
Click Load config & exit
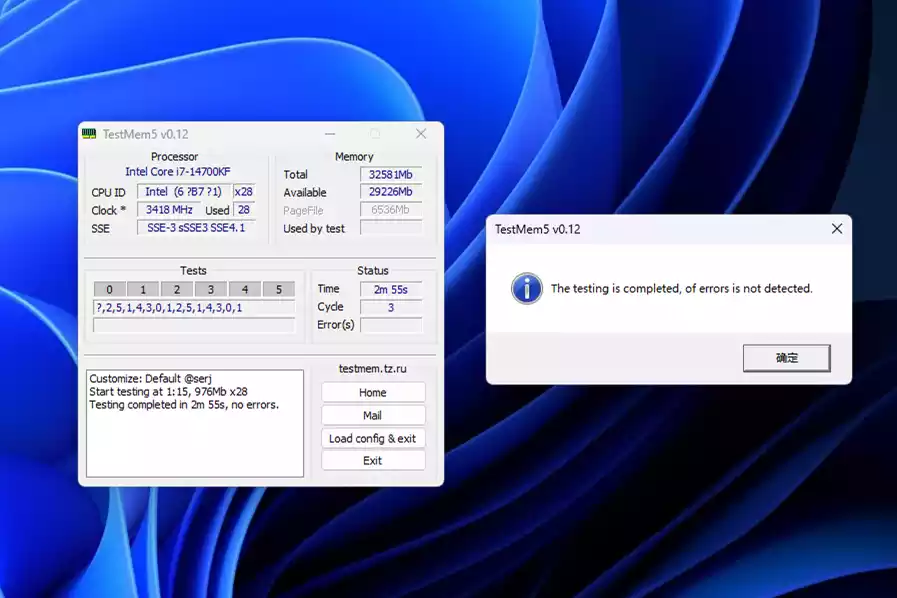(373, 438)
